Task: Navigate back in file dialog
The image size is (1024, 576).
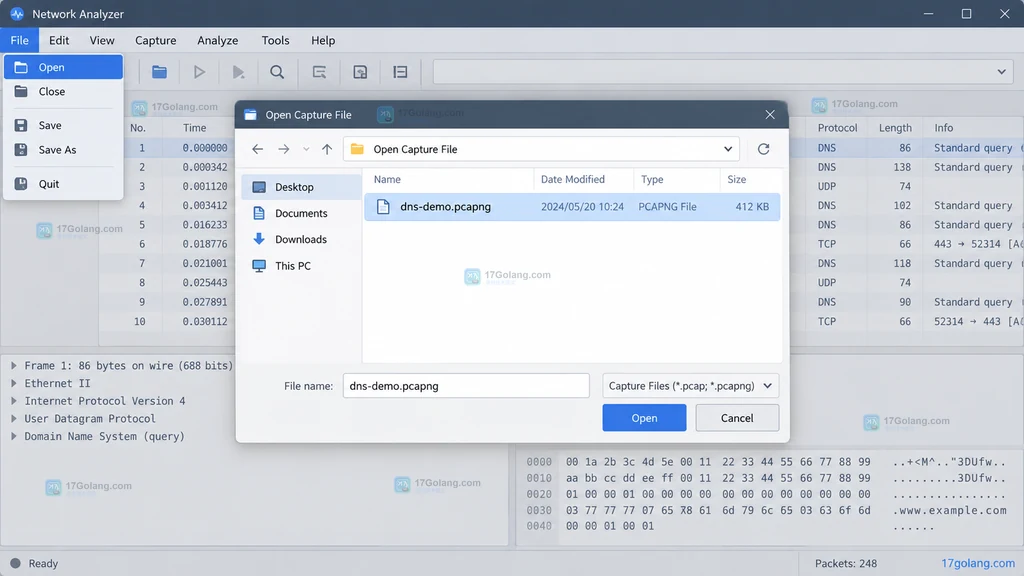Action: click(258, 149)
